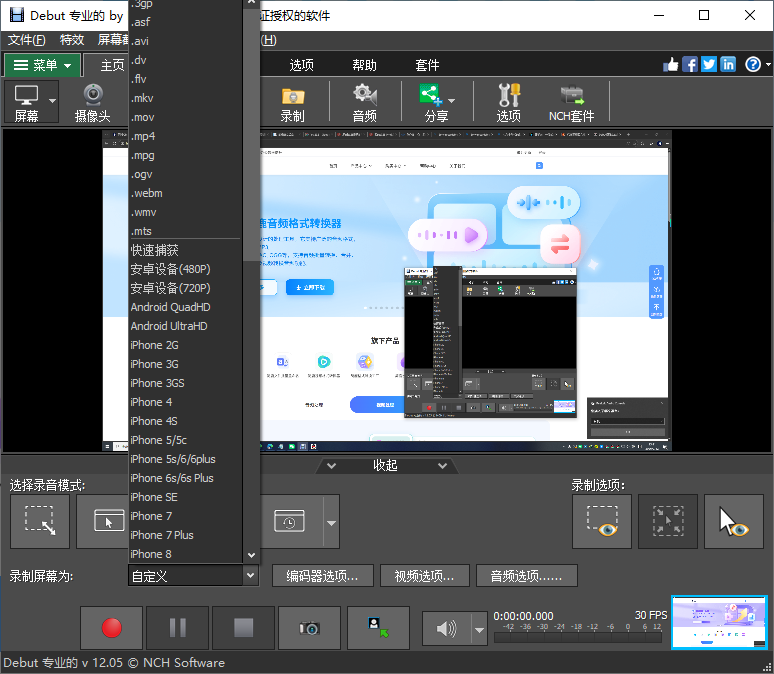Select iPhone 5s/6/6plus preset
This screenshot has width=774, height=674.
(186, 459)
